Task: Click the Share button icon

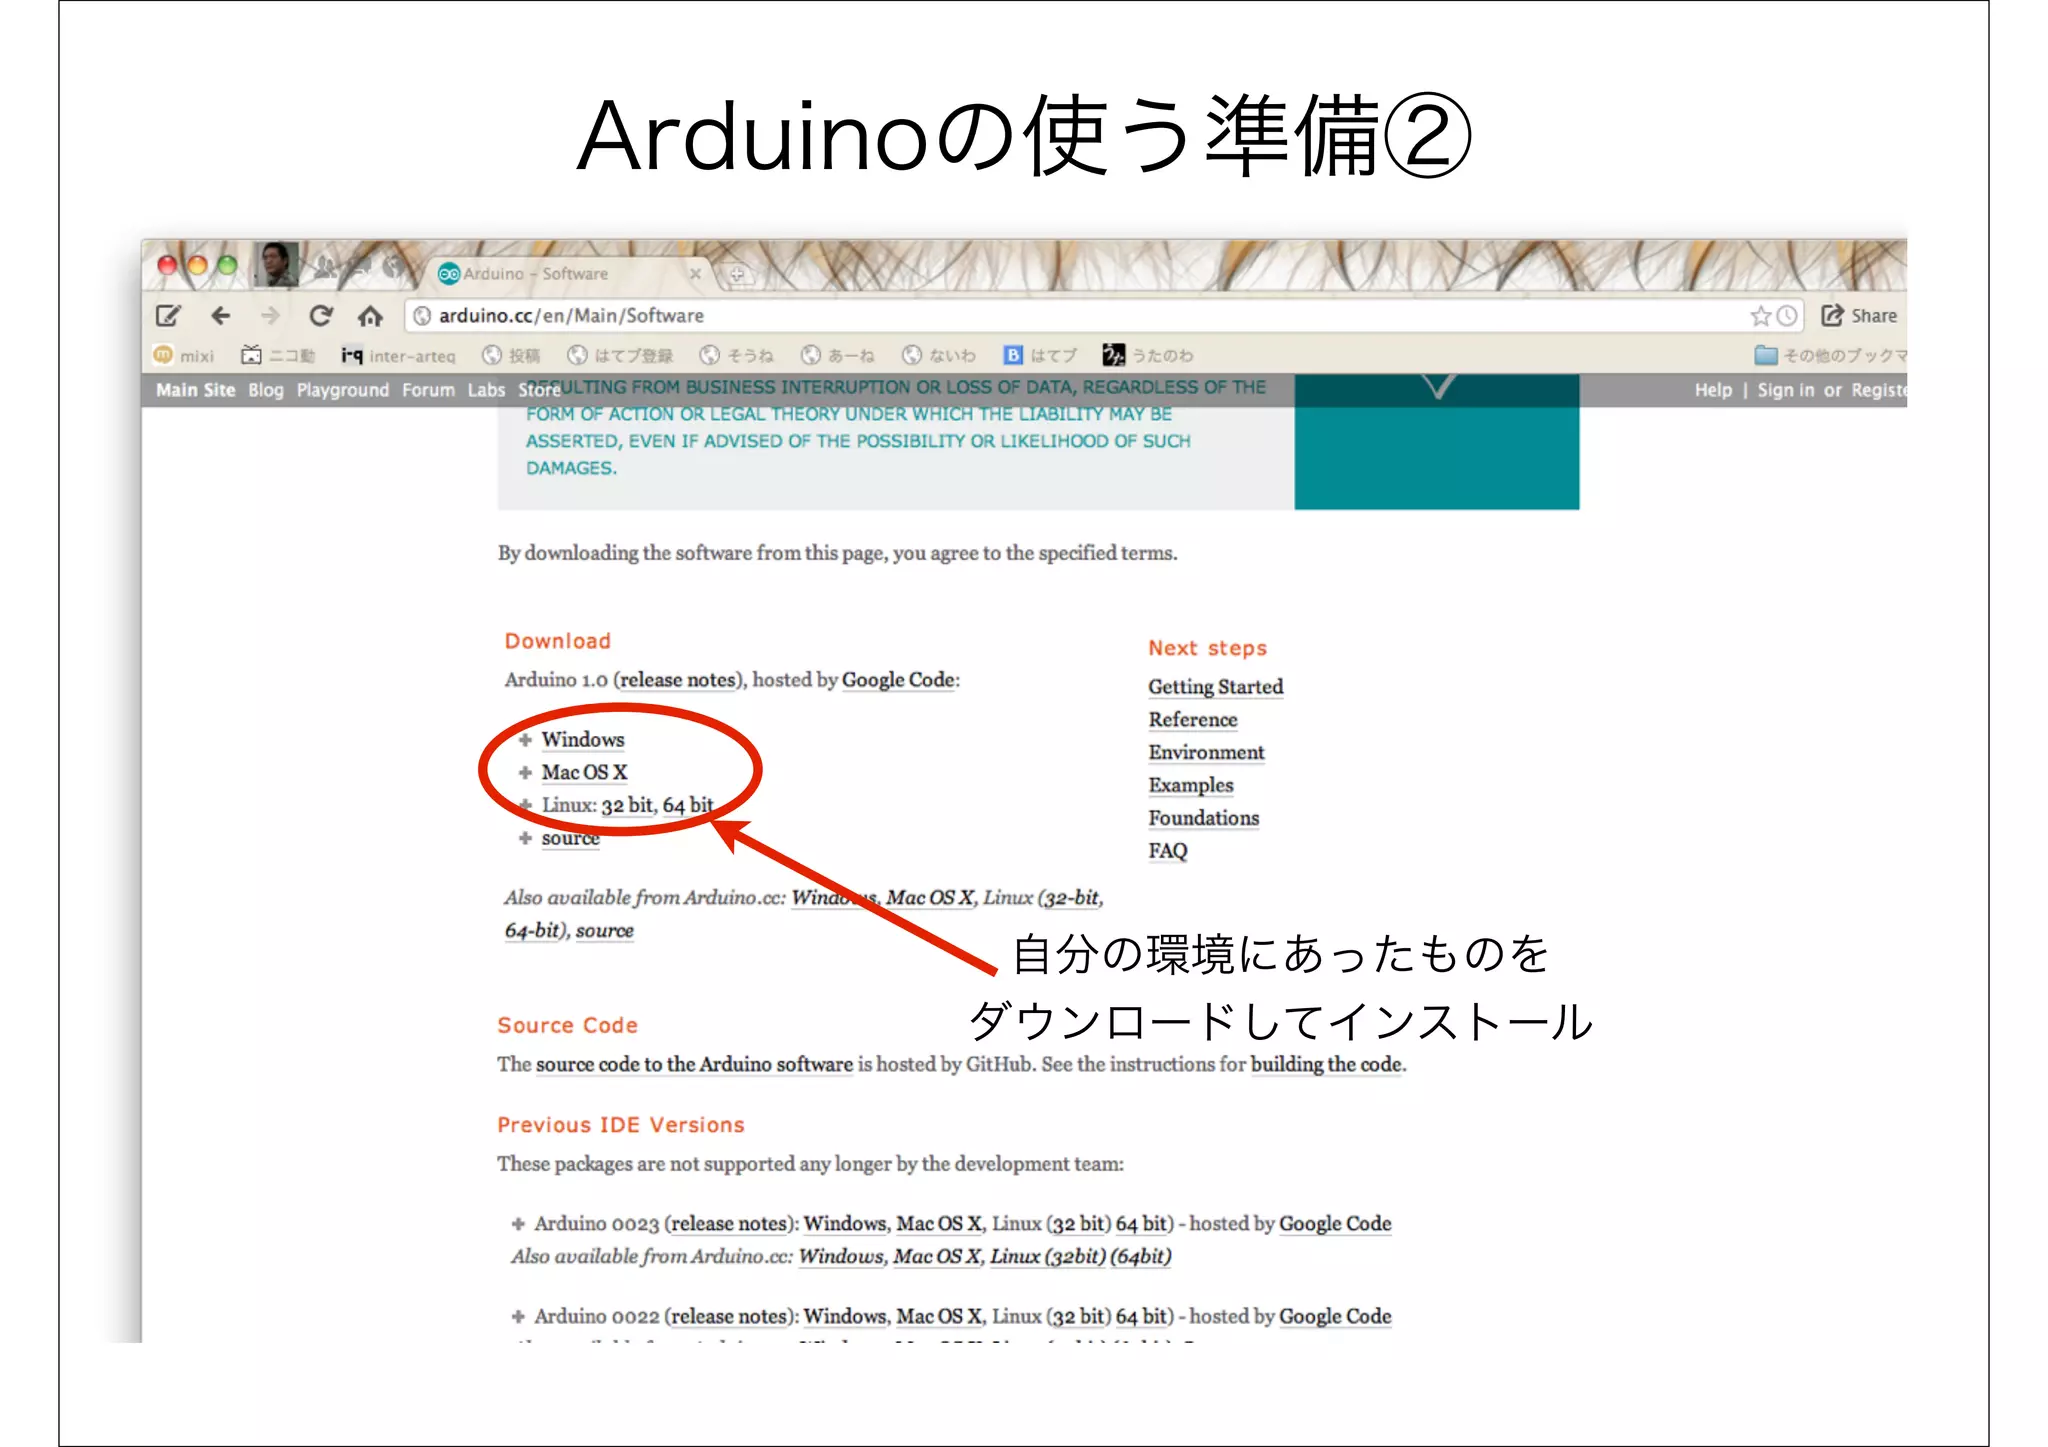Action: 1832,315
